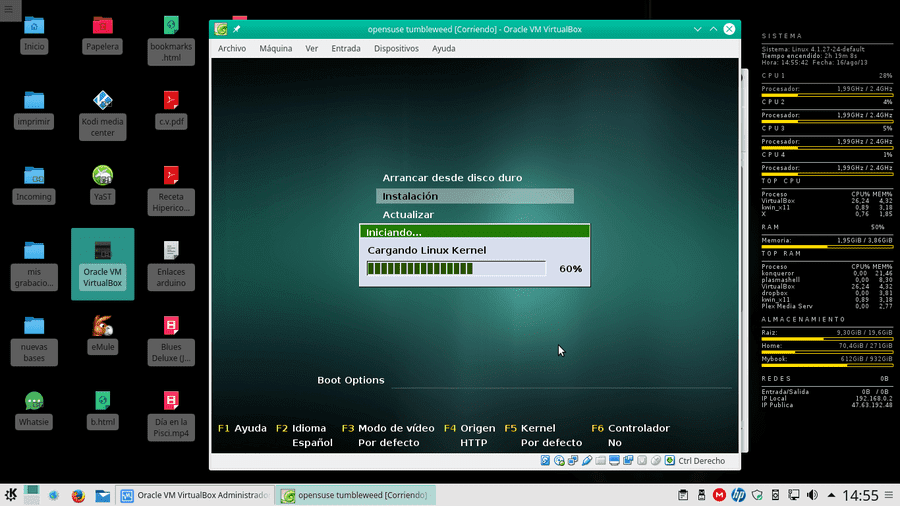Click the network adapters status icon

(573, 461)
